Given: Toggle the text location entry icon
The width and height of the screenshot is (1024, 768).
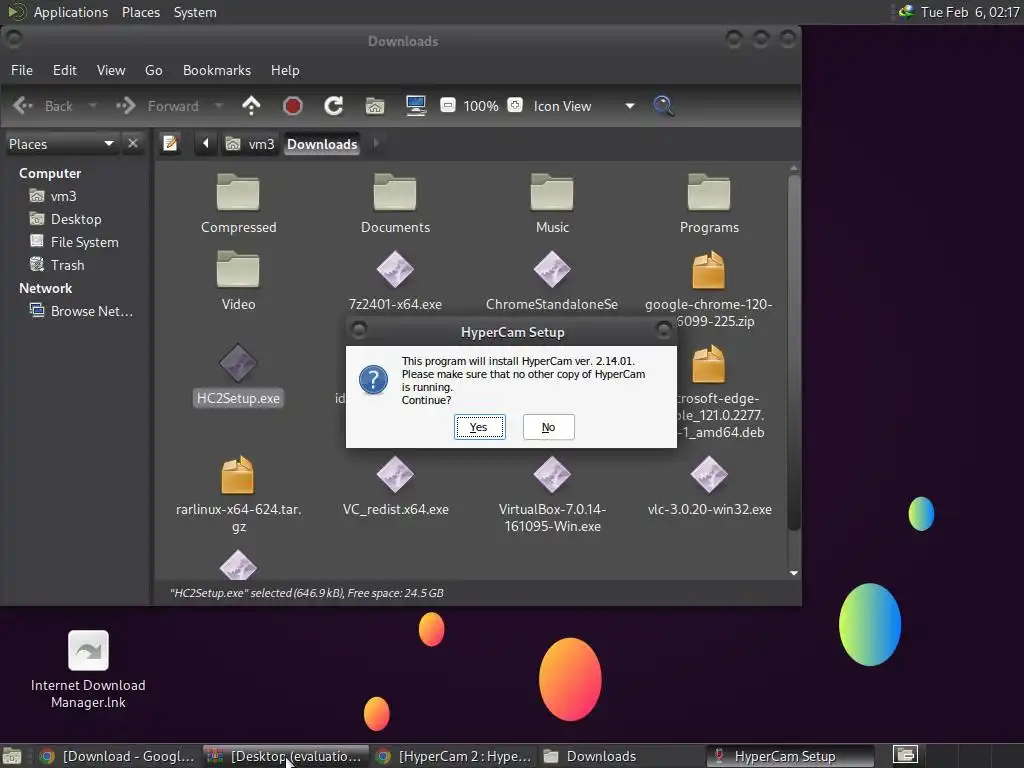Looking at the screenshot, I should 170,143.
